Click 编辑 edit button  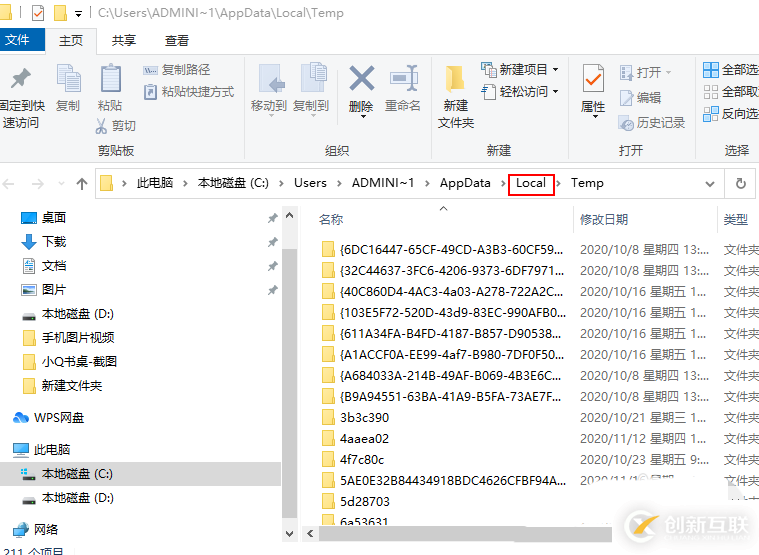point(640,98)
